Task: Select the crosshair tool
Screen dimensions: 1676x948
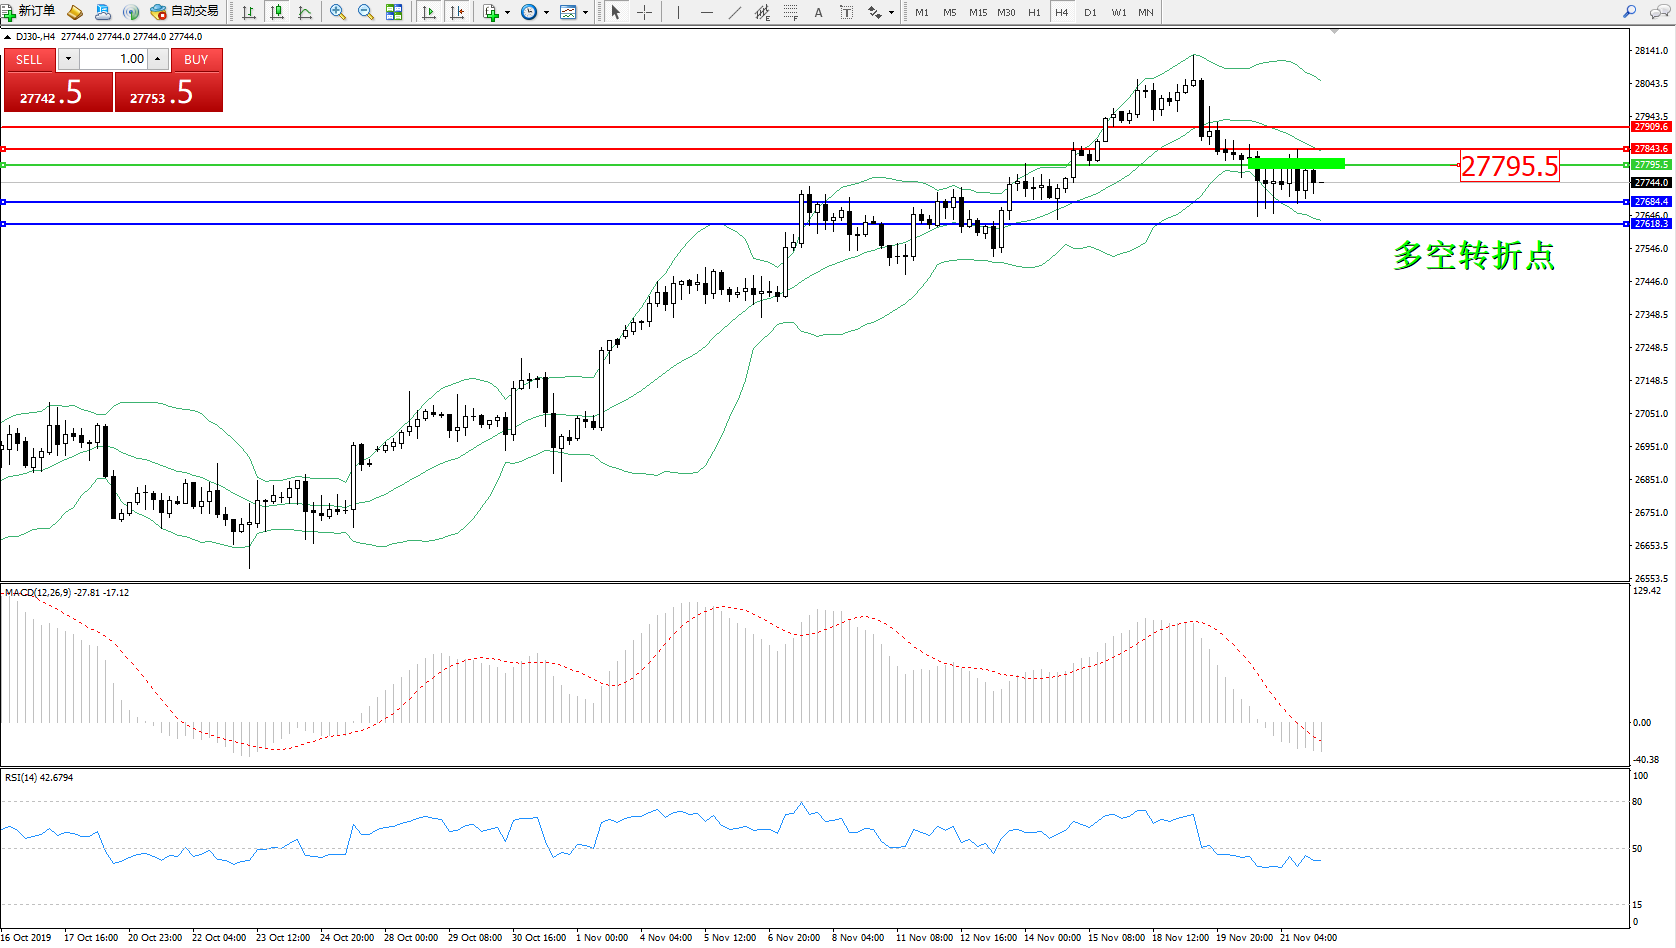Action: click(645, 12)
